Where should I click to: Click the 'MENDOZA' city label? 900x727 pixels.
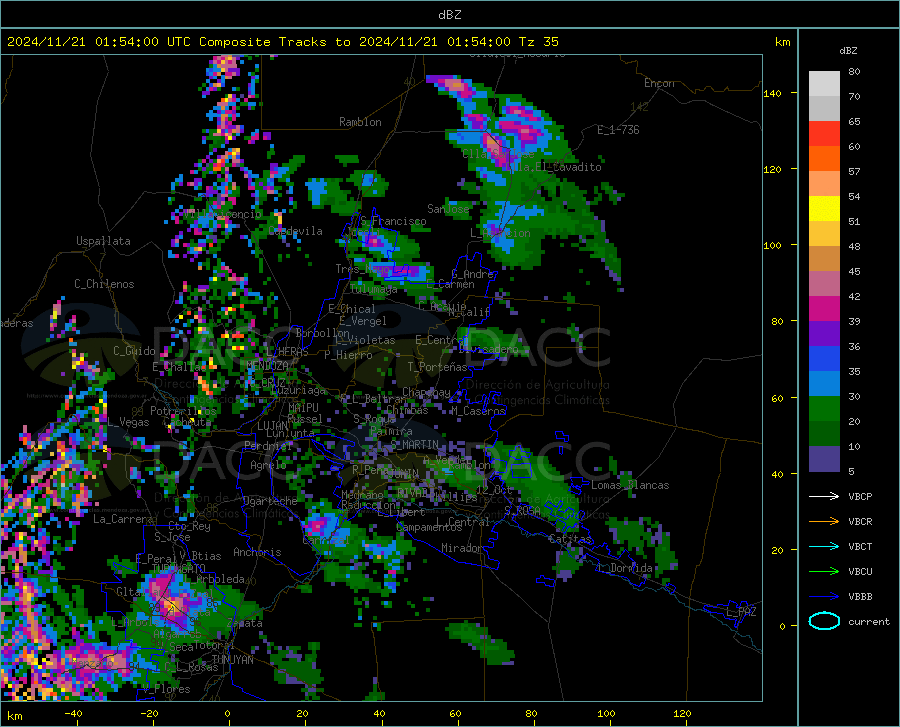point(267,365)
